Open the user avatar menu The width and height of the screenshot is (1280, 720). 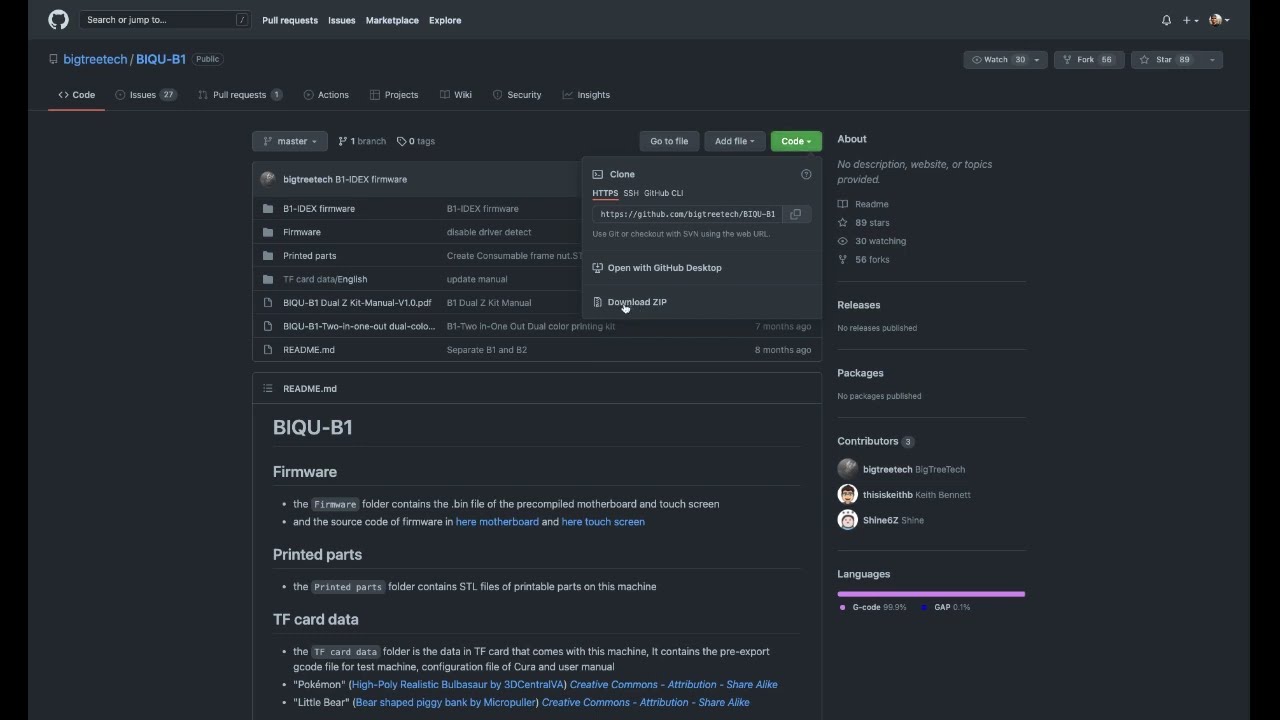tap(1219, 20)
